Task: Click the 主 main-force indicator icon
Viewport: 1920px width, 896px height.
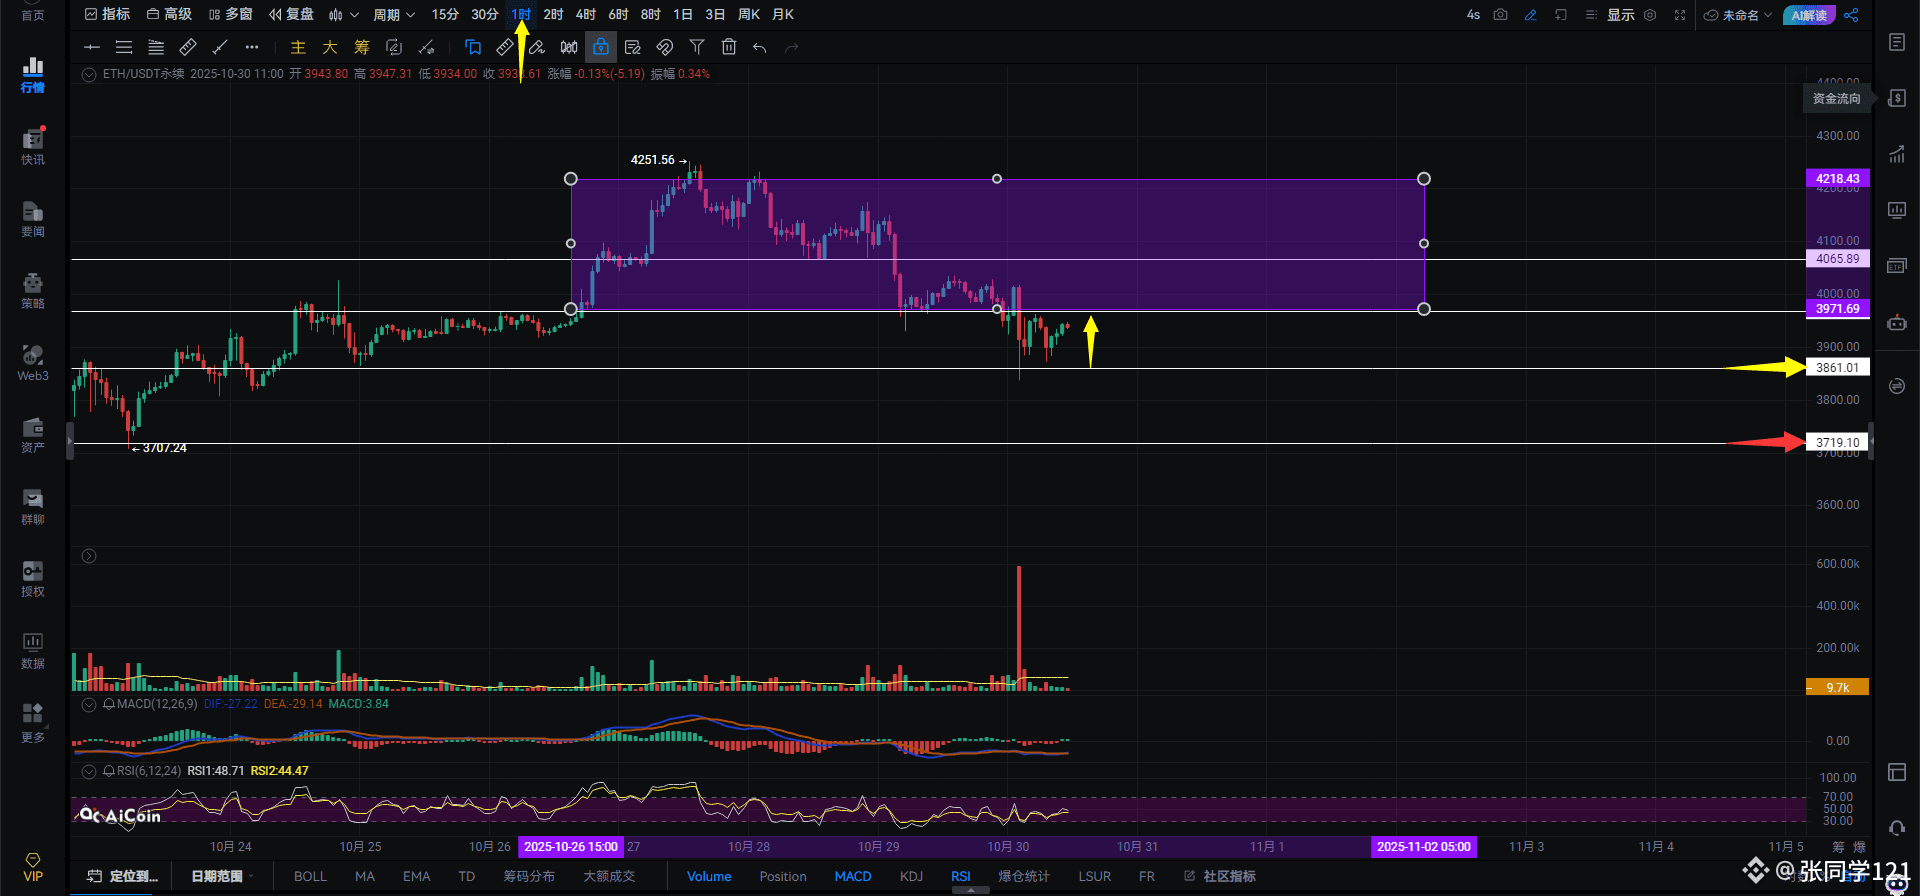Action: (x=298, y=47)
